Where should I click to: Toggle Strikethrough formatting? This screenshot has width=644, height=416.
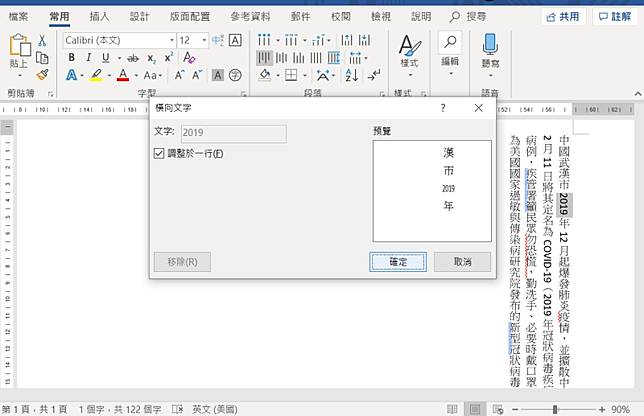133,58
